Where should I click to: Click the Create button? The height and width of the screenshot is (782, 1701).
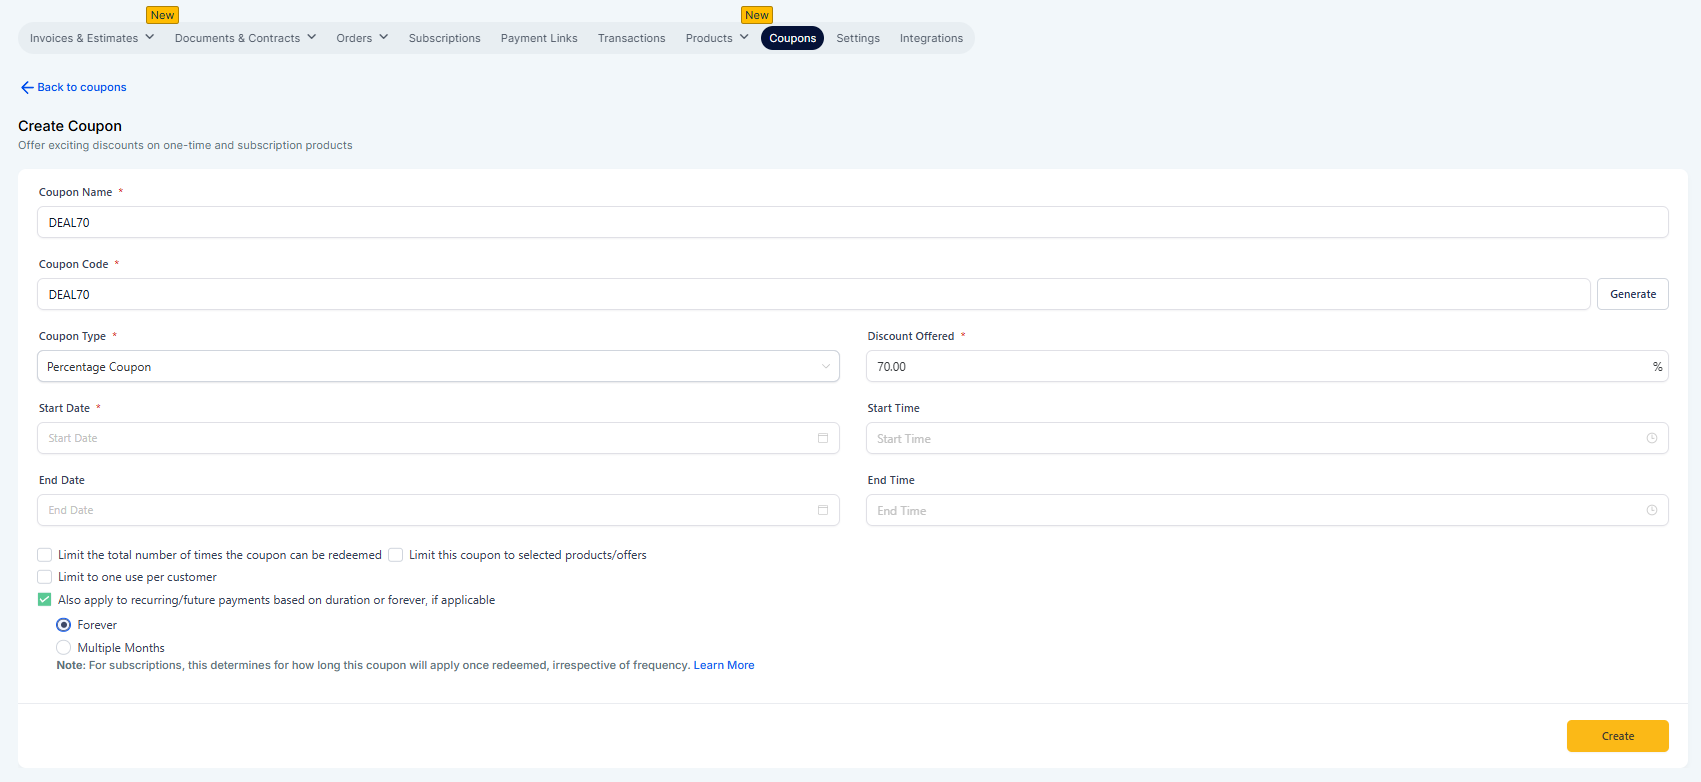click(x=1617, y=736)
